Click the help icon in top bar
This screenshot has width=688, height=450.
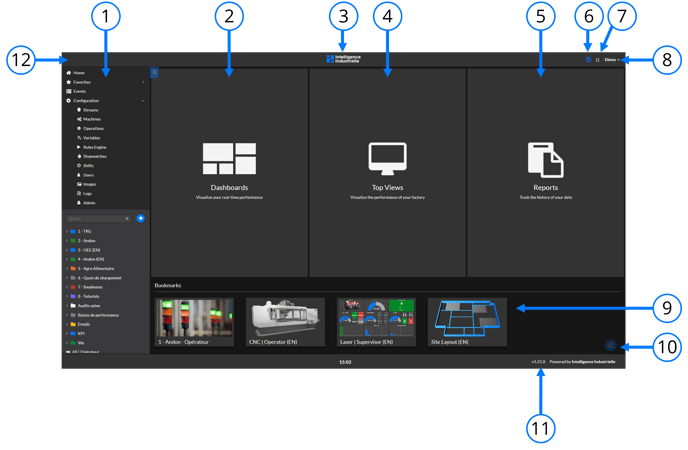point(588,60)
